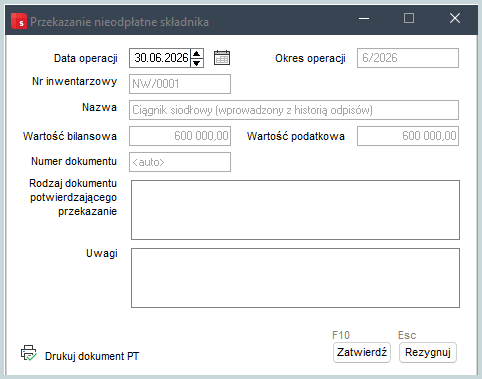The width and height of the screenshot is (482, 379).
Task: Click the red app icon in title bar
Action: coord(19,21)
